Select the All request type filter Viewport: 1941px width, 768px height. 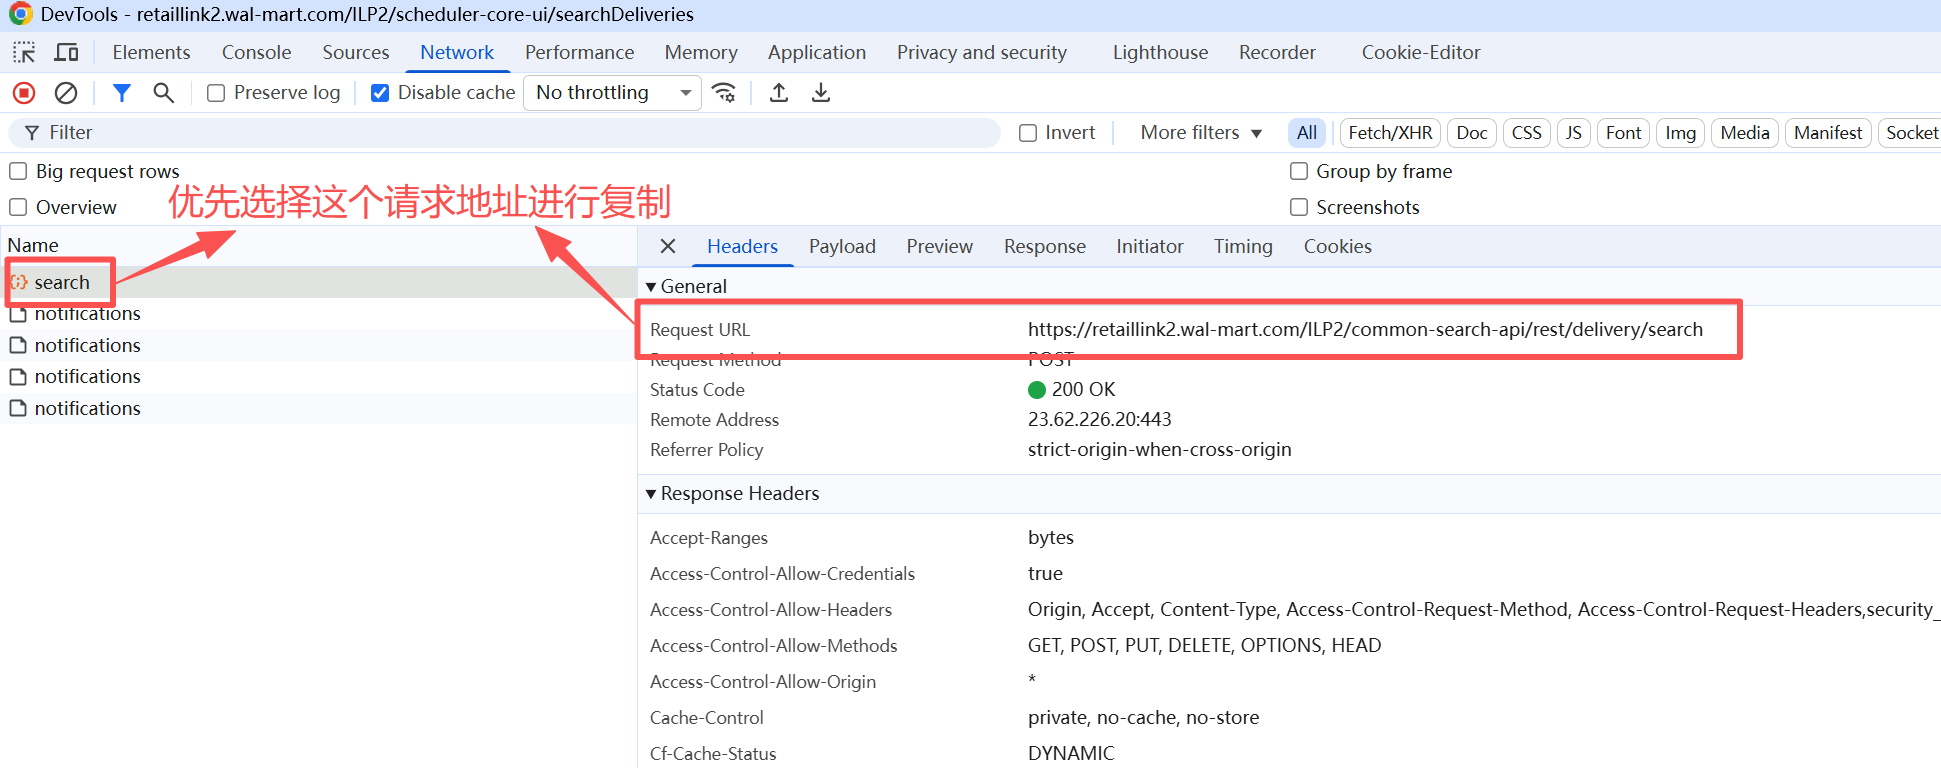click(1307, 133)
